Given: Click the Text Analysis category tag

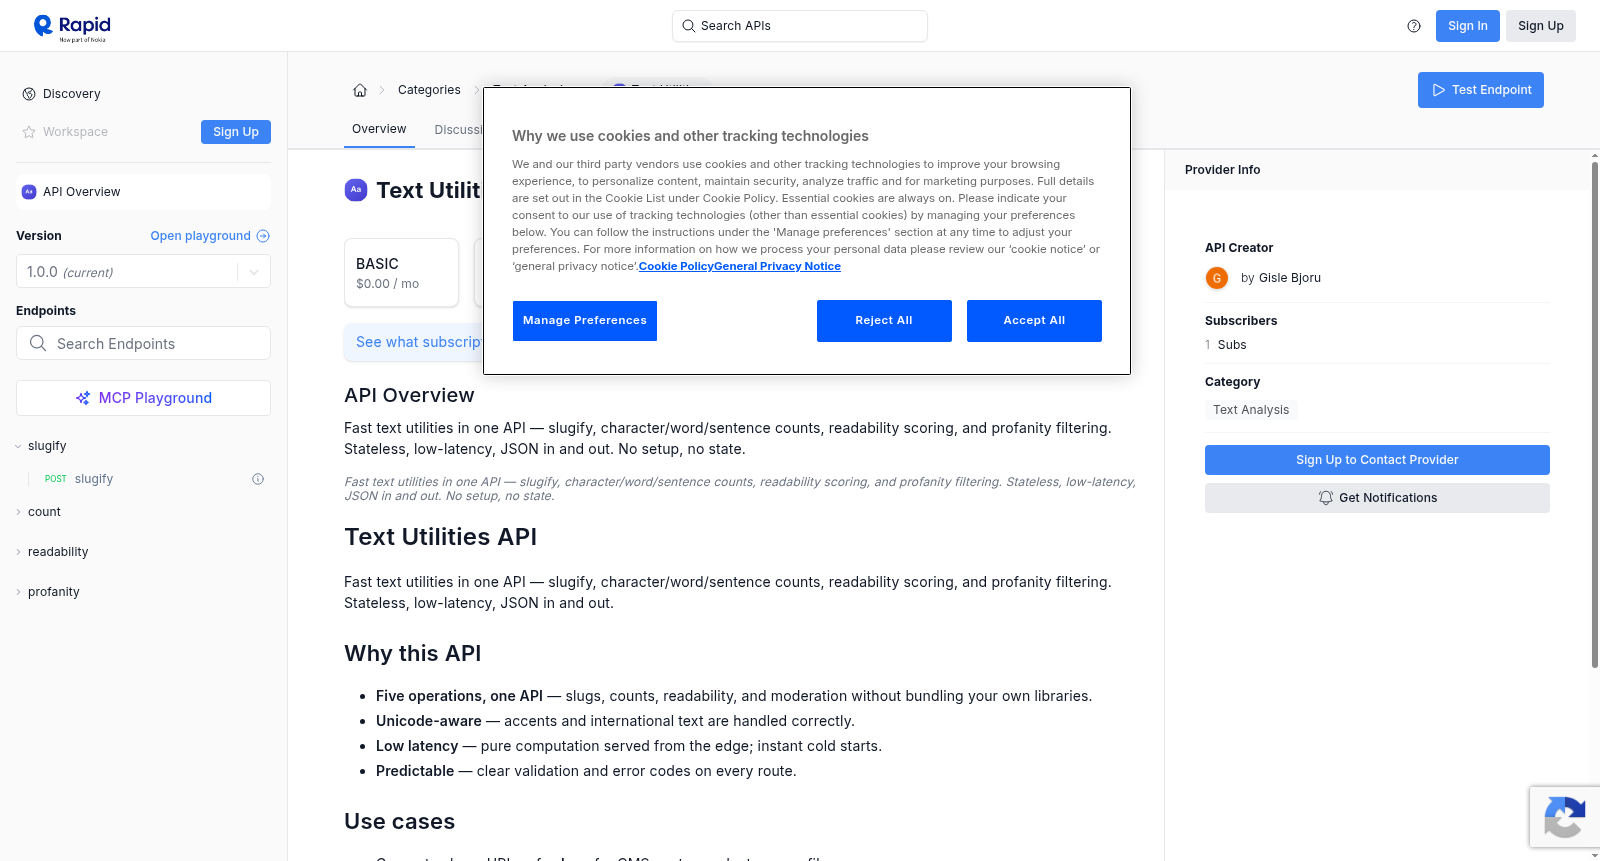Looking at the screenshot, I should point(1251,410).
